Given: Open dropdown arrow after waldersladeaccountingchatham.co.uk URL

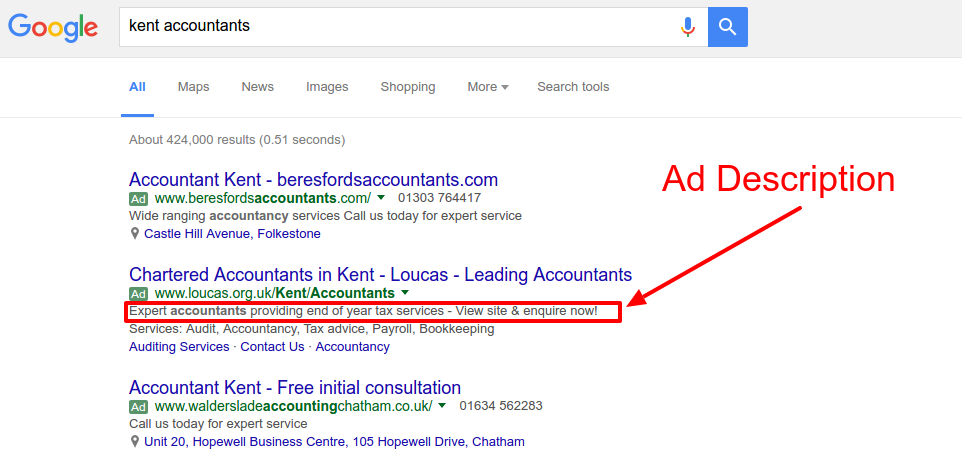Looking at the screenshot, I should pyautogui.click(x=442, y=406).
